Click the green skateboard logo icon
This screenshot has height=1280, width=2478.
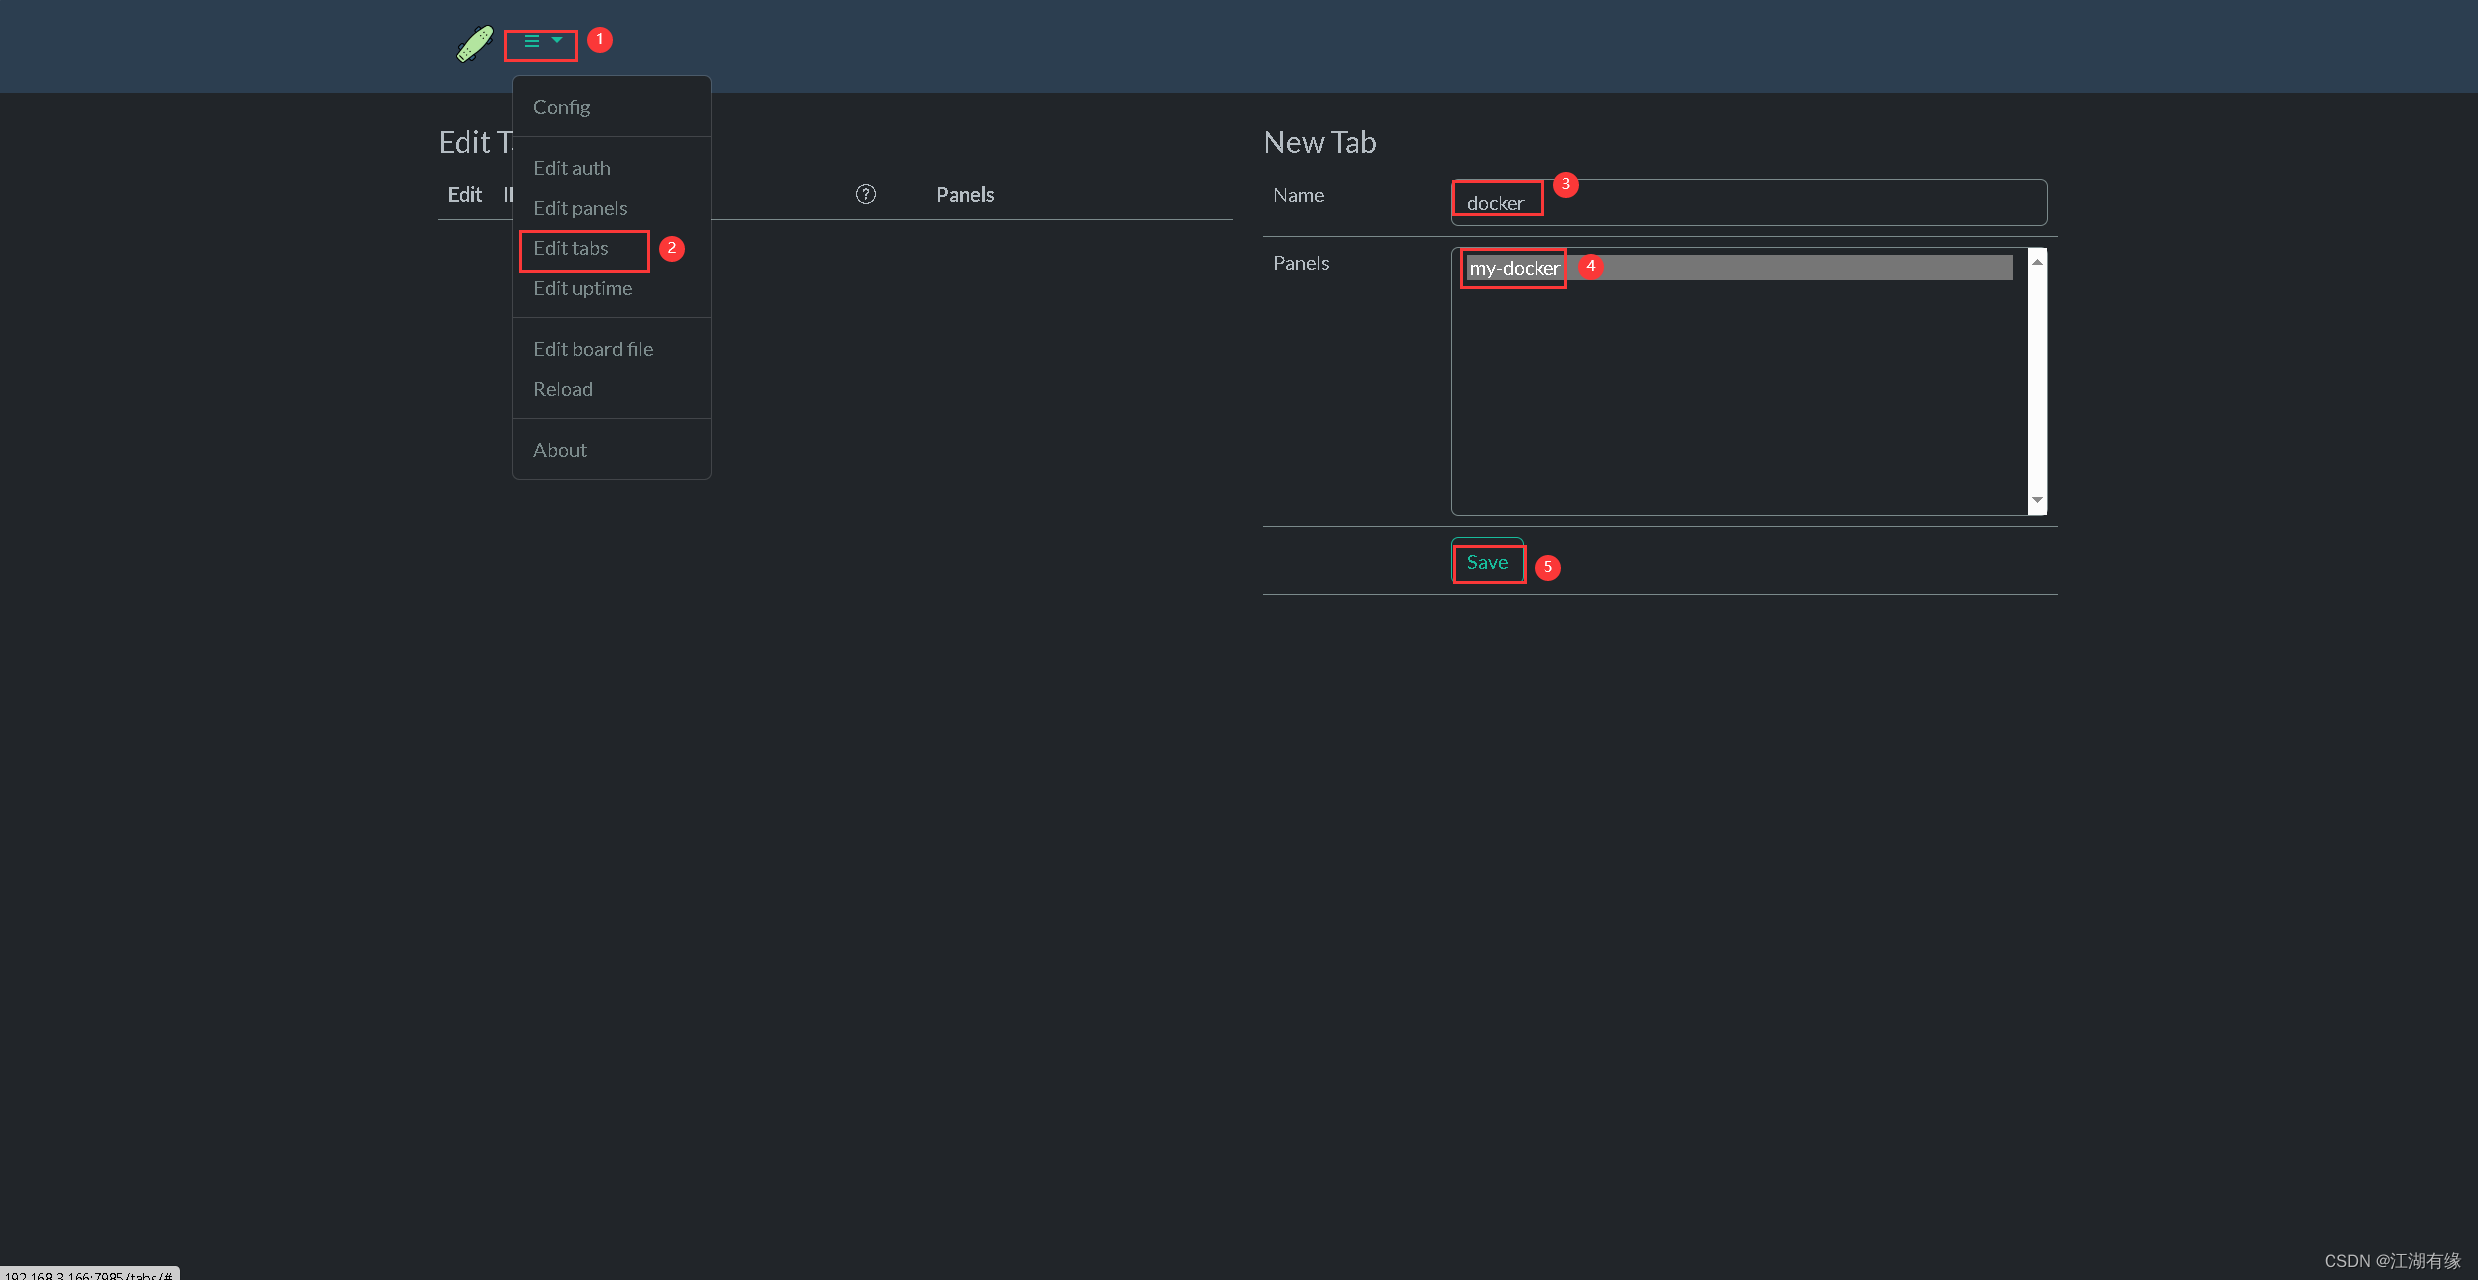coord(475,43)
